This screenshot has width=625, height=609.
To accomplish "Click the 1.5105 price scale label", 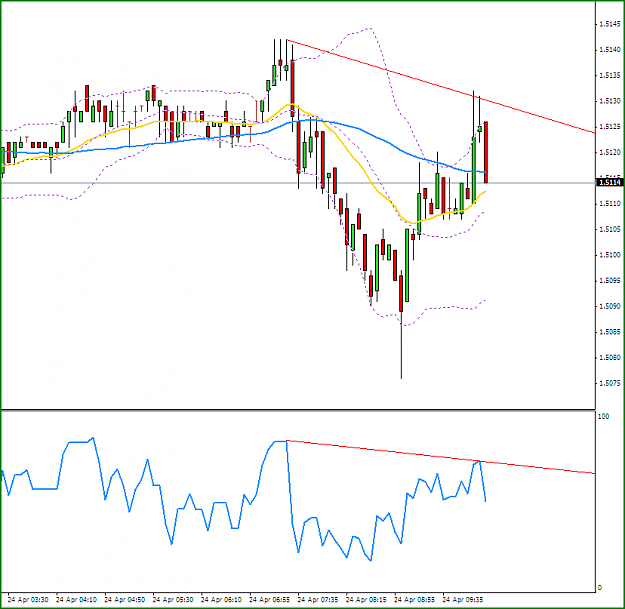I will (610, 229).
